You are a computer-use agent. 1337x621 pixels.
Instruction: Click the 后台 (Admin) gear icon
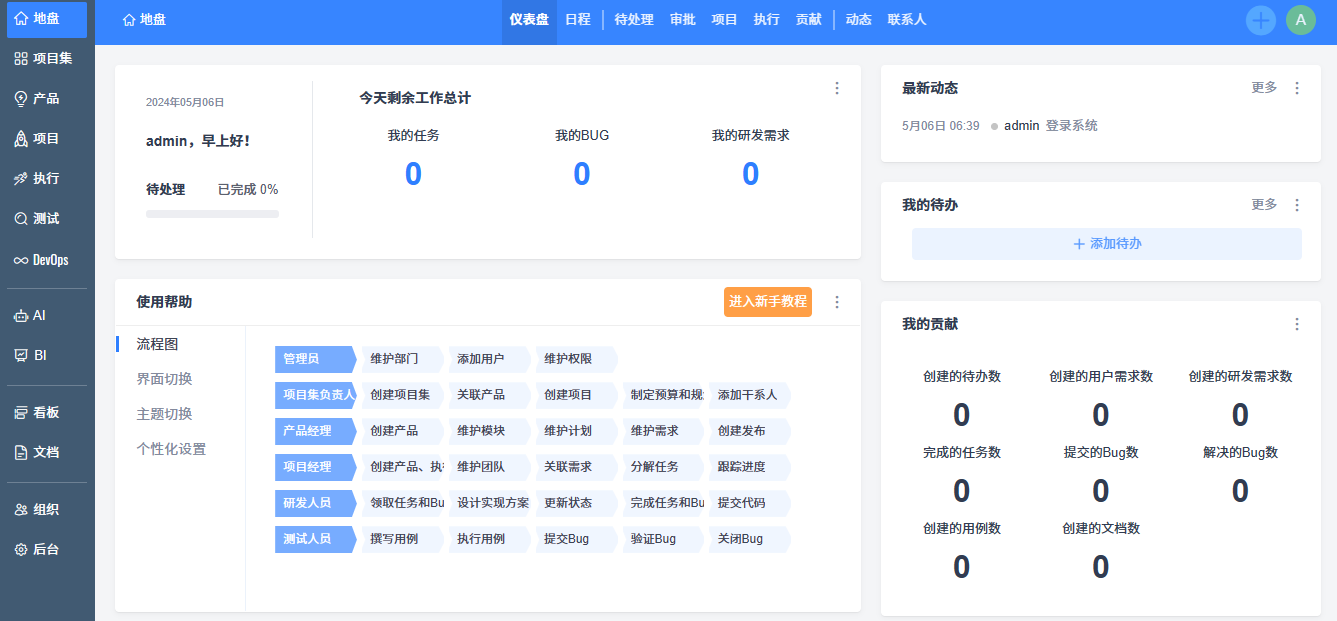coord(21,549)
